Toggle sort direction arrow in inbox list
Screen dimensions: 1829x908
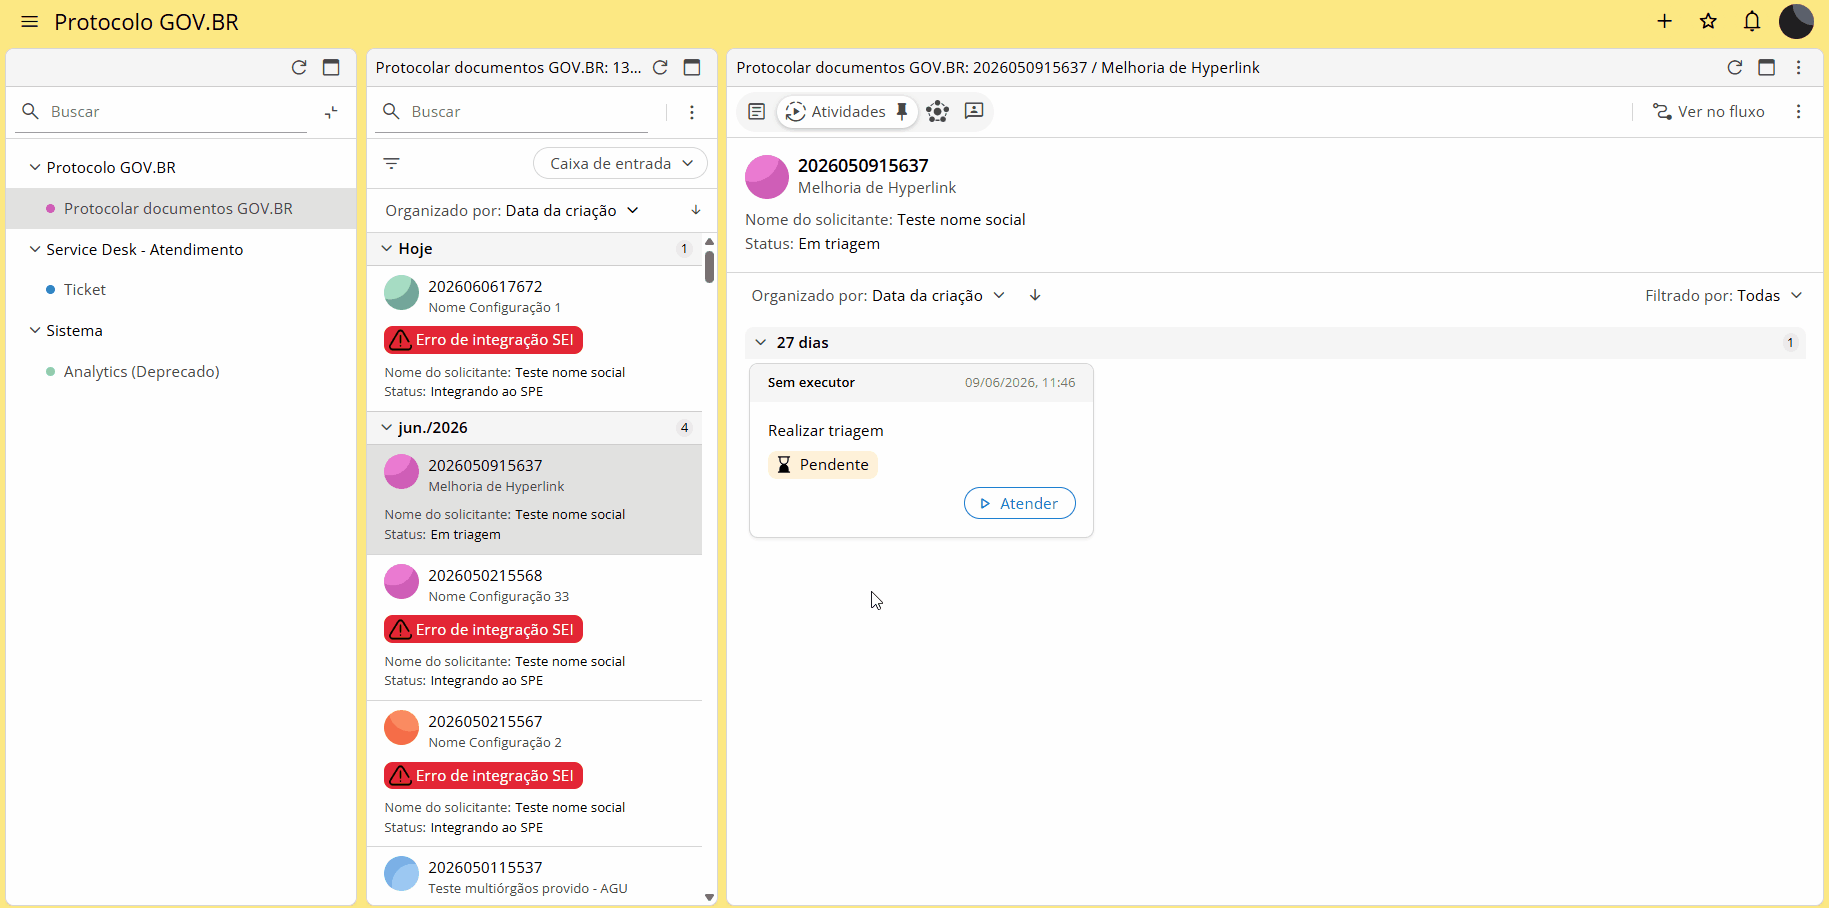696,210
